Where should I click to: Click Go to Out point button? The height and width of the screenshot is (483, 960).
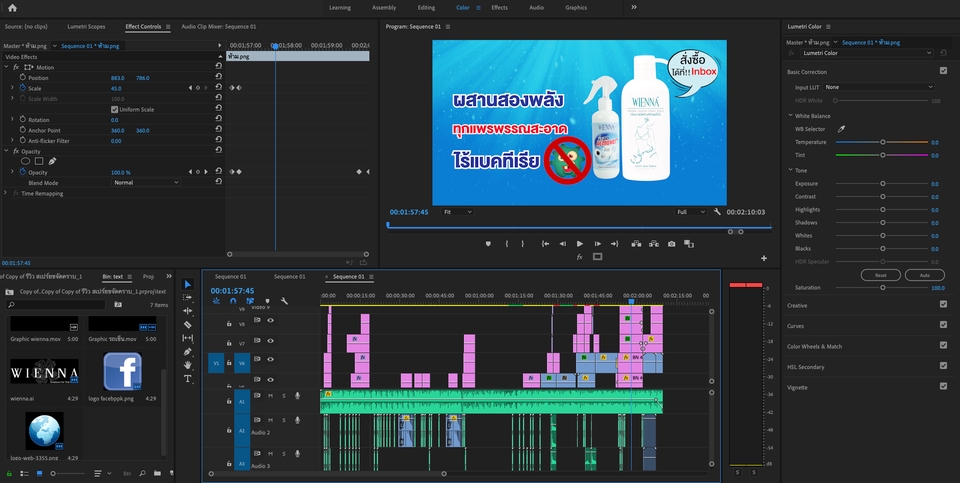(615, 244)
